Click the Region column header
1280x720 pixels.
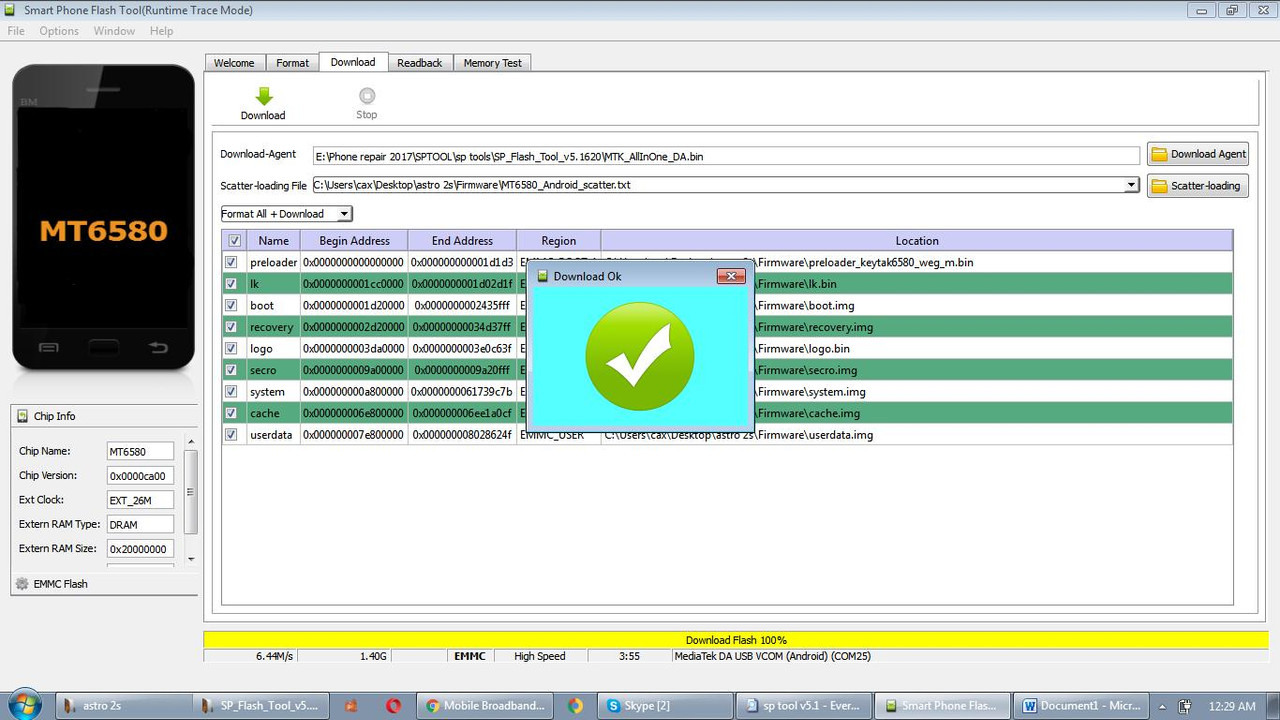[x=558, y=241]
